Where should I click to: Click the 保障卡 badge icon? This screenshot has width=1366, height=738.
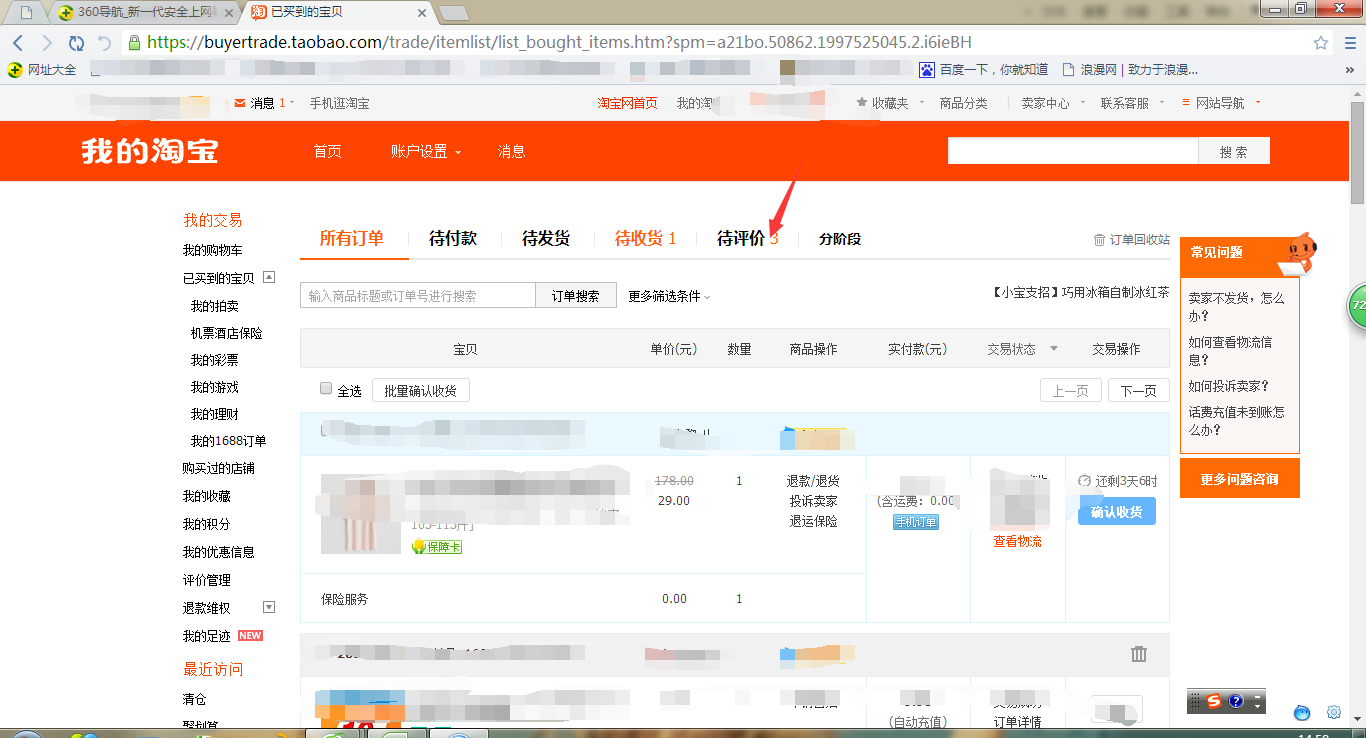click(436, 546)
